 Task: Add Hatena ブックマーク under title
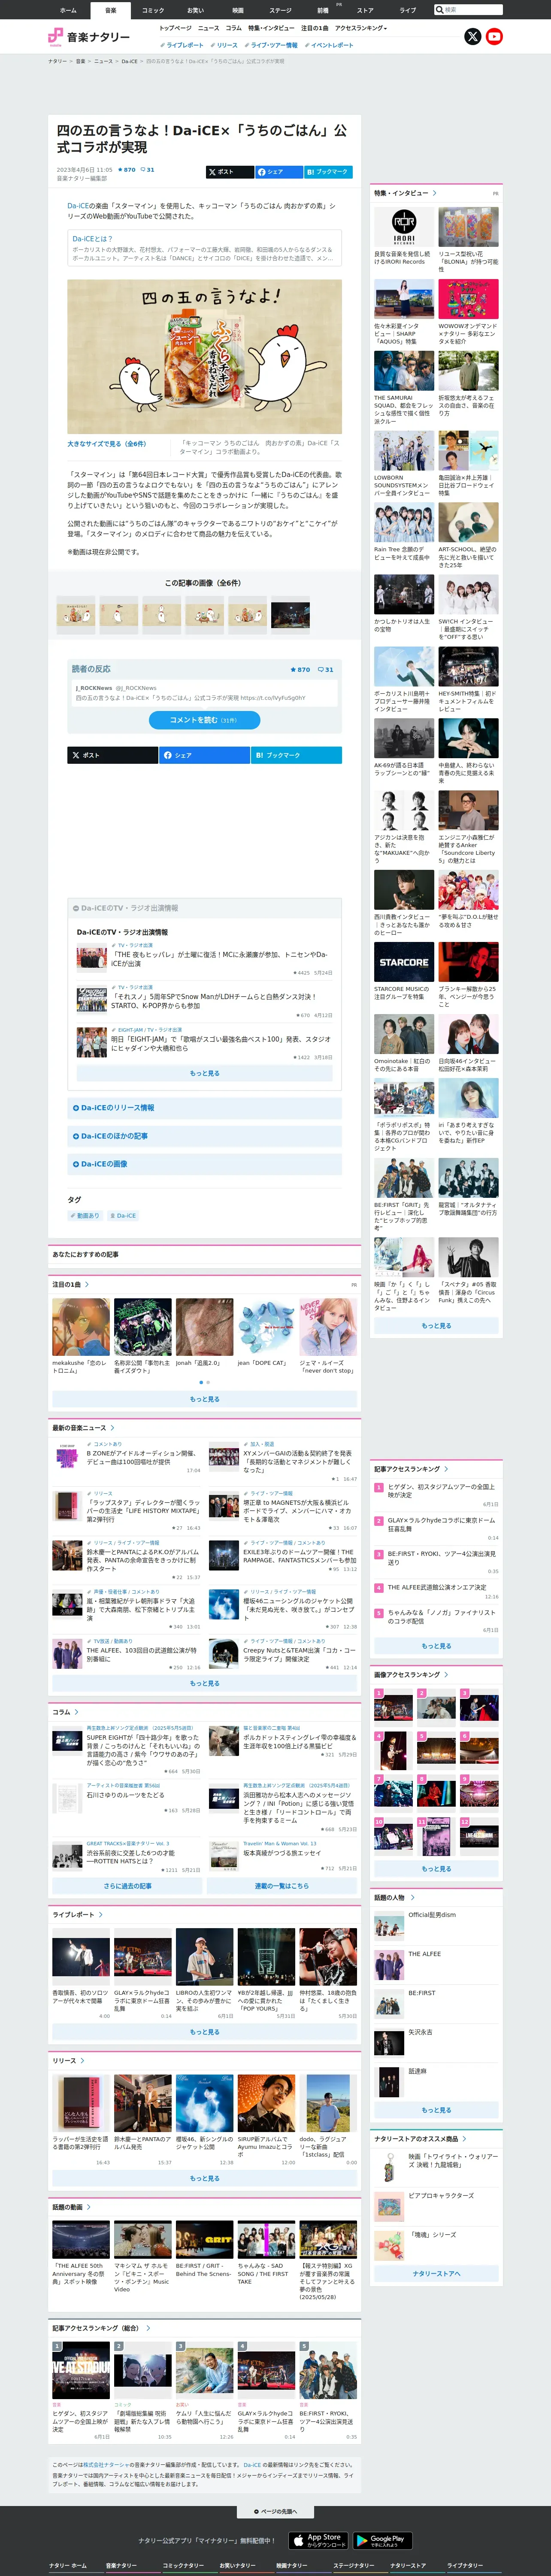(328, 172)
